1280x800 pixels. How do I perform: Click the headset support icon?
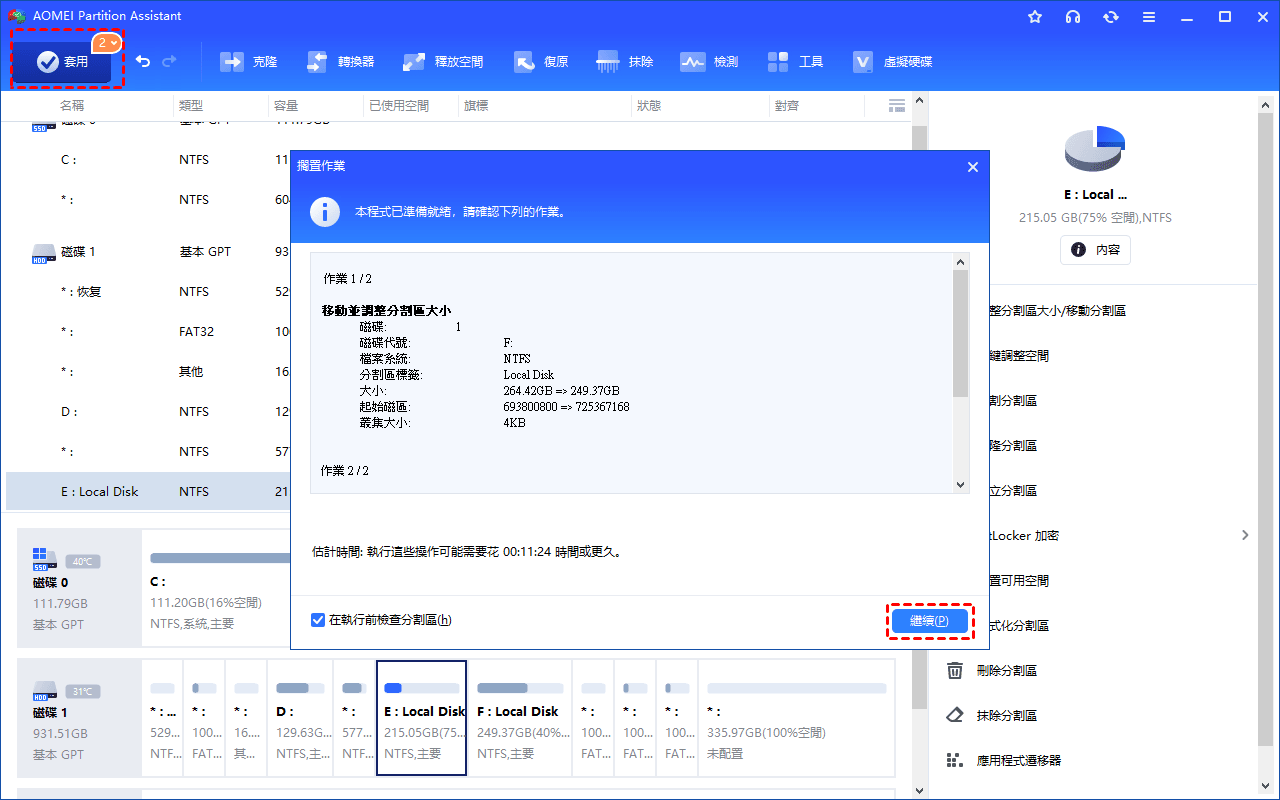(x=1073, y=17)
